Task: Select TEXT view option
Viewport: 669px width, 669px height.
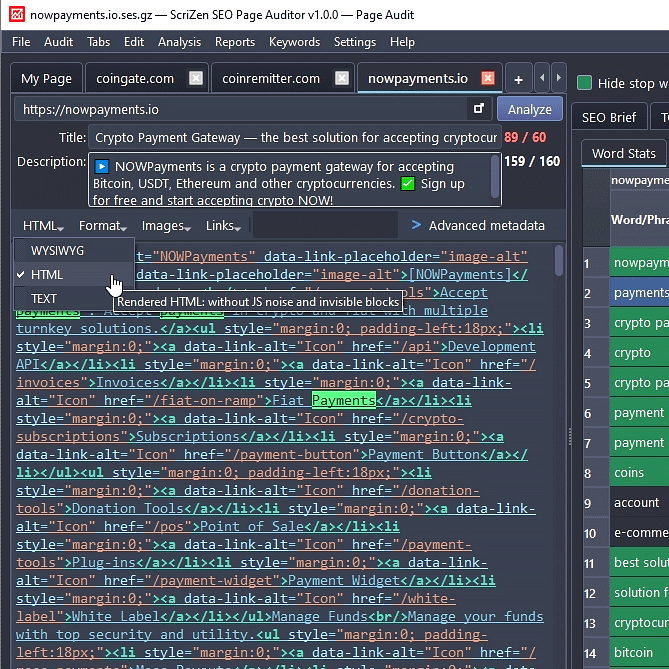Action: (63, 298)
